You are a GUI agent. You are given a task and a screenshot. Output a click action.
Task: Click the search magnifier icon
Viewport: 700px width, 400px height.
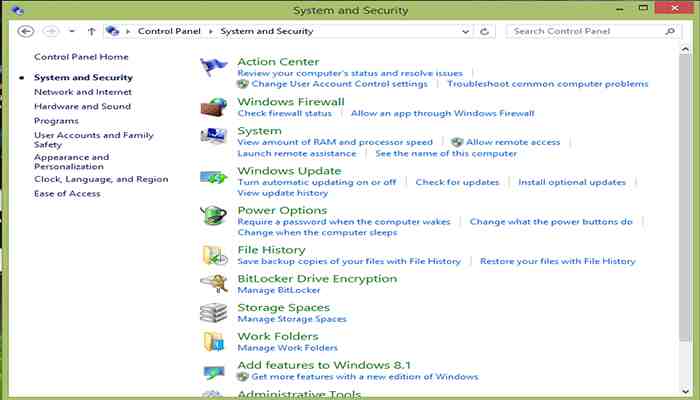[670, 31]
